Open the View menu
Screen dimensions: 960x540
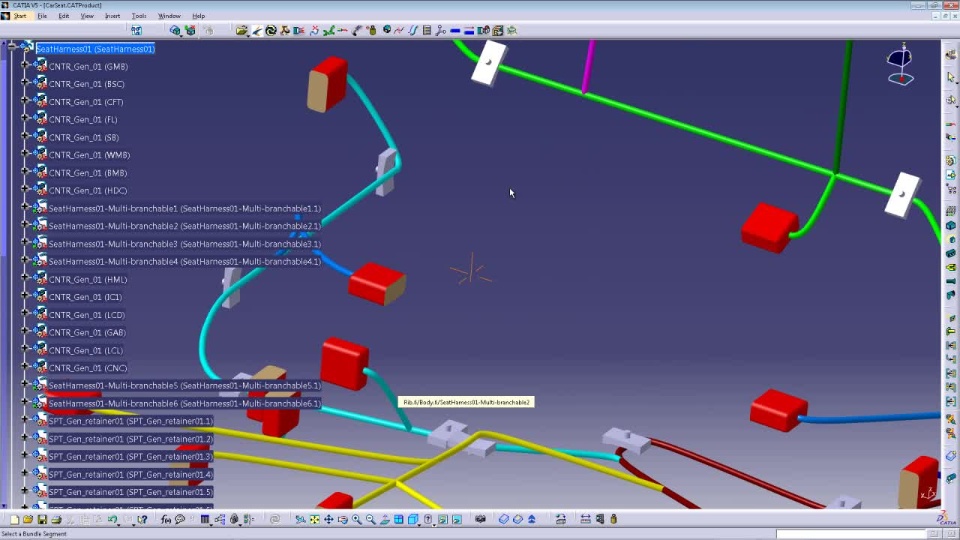click(x=87, y=16)
